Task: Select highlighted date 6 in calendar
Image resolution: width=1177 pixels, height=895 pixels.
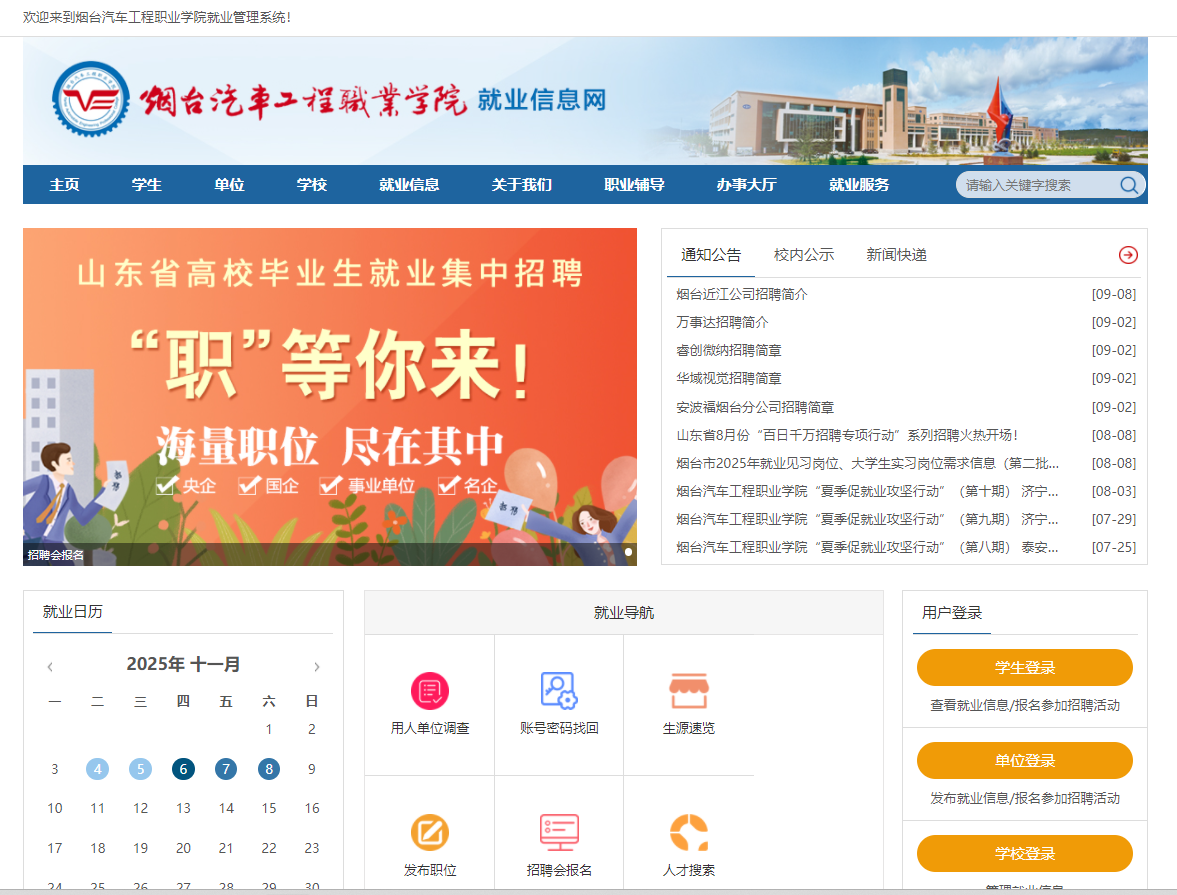Action: [183, 769]
